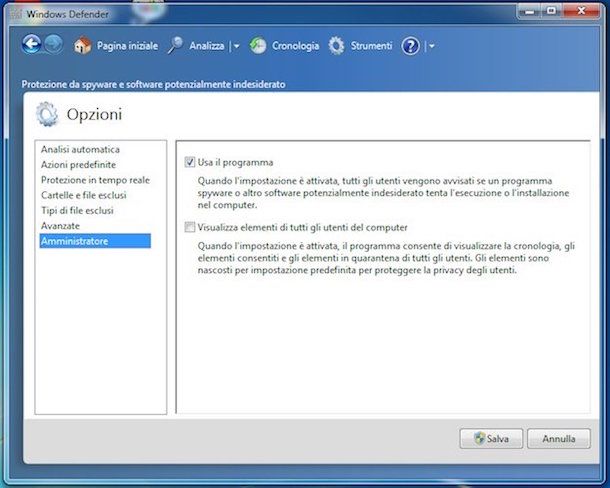Screen dimensions: 610x488
Task: Open the Cronologia toolbar item
Action: (295, 46)
